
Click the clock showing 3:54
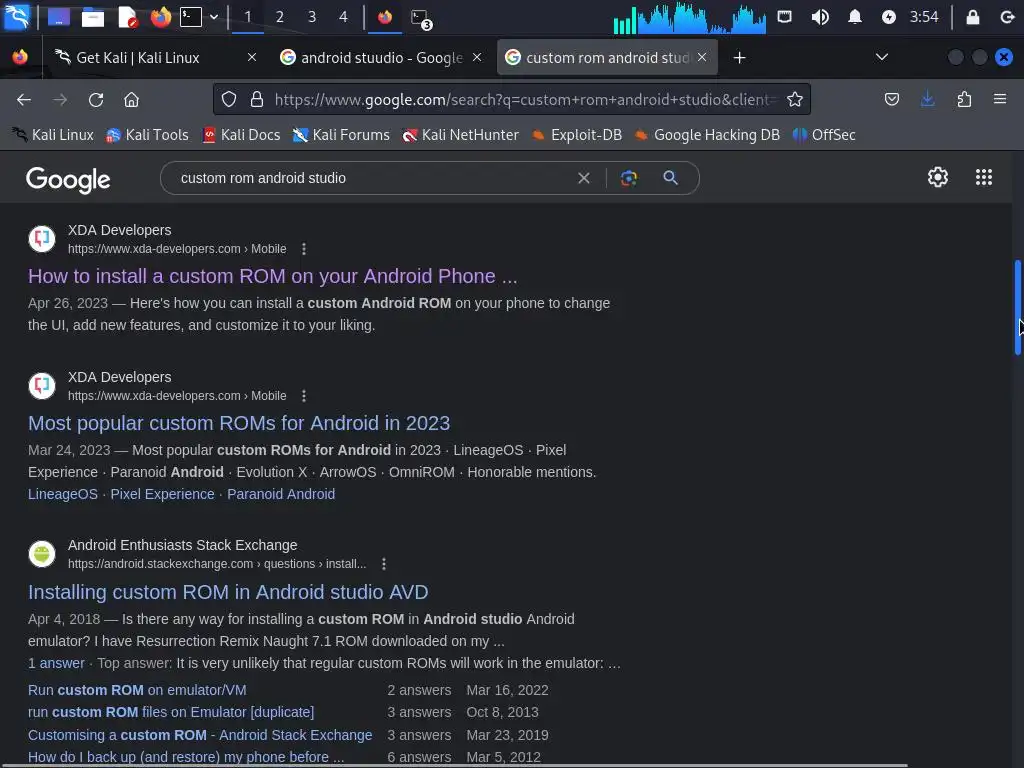tap(924, 17)
